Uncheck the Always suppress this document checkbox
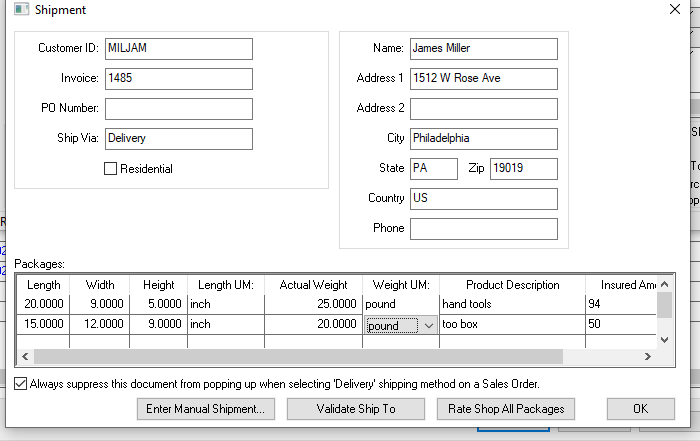This screenshot has width=700, height=441. 21,383
